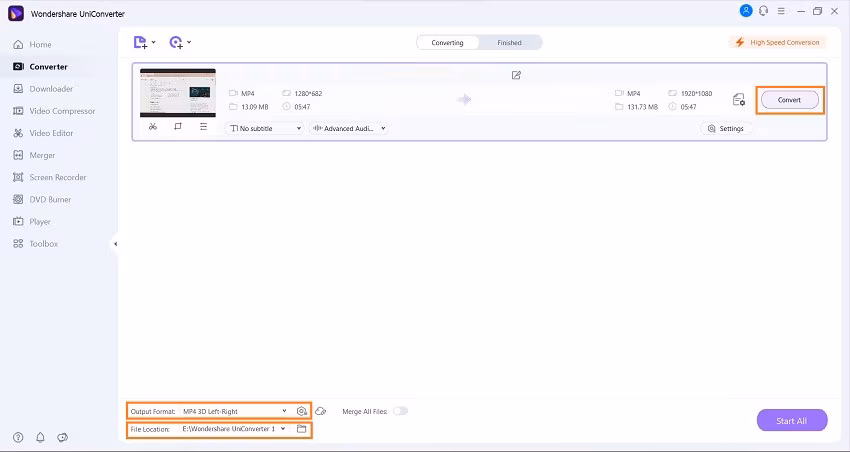850x452 pixels.
Task: Open Downloader in the sidebar
Action: 43,89
